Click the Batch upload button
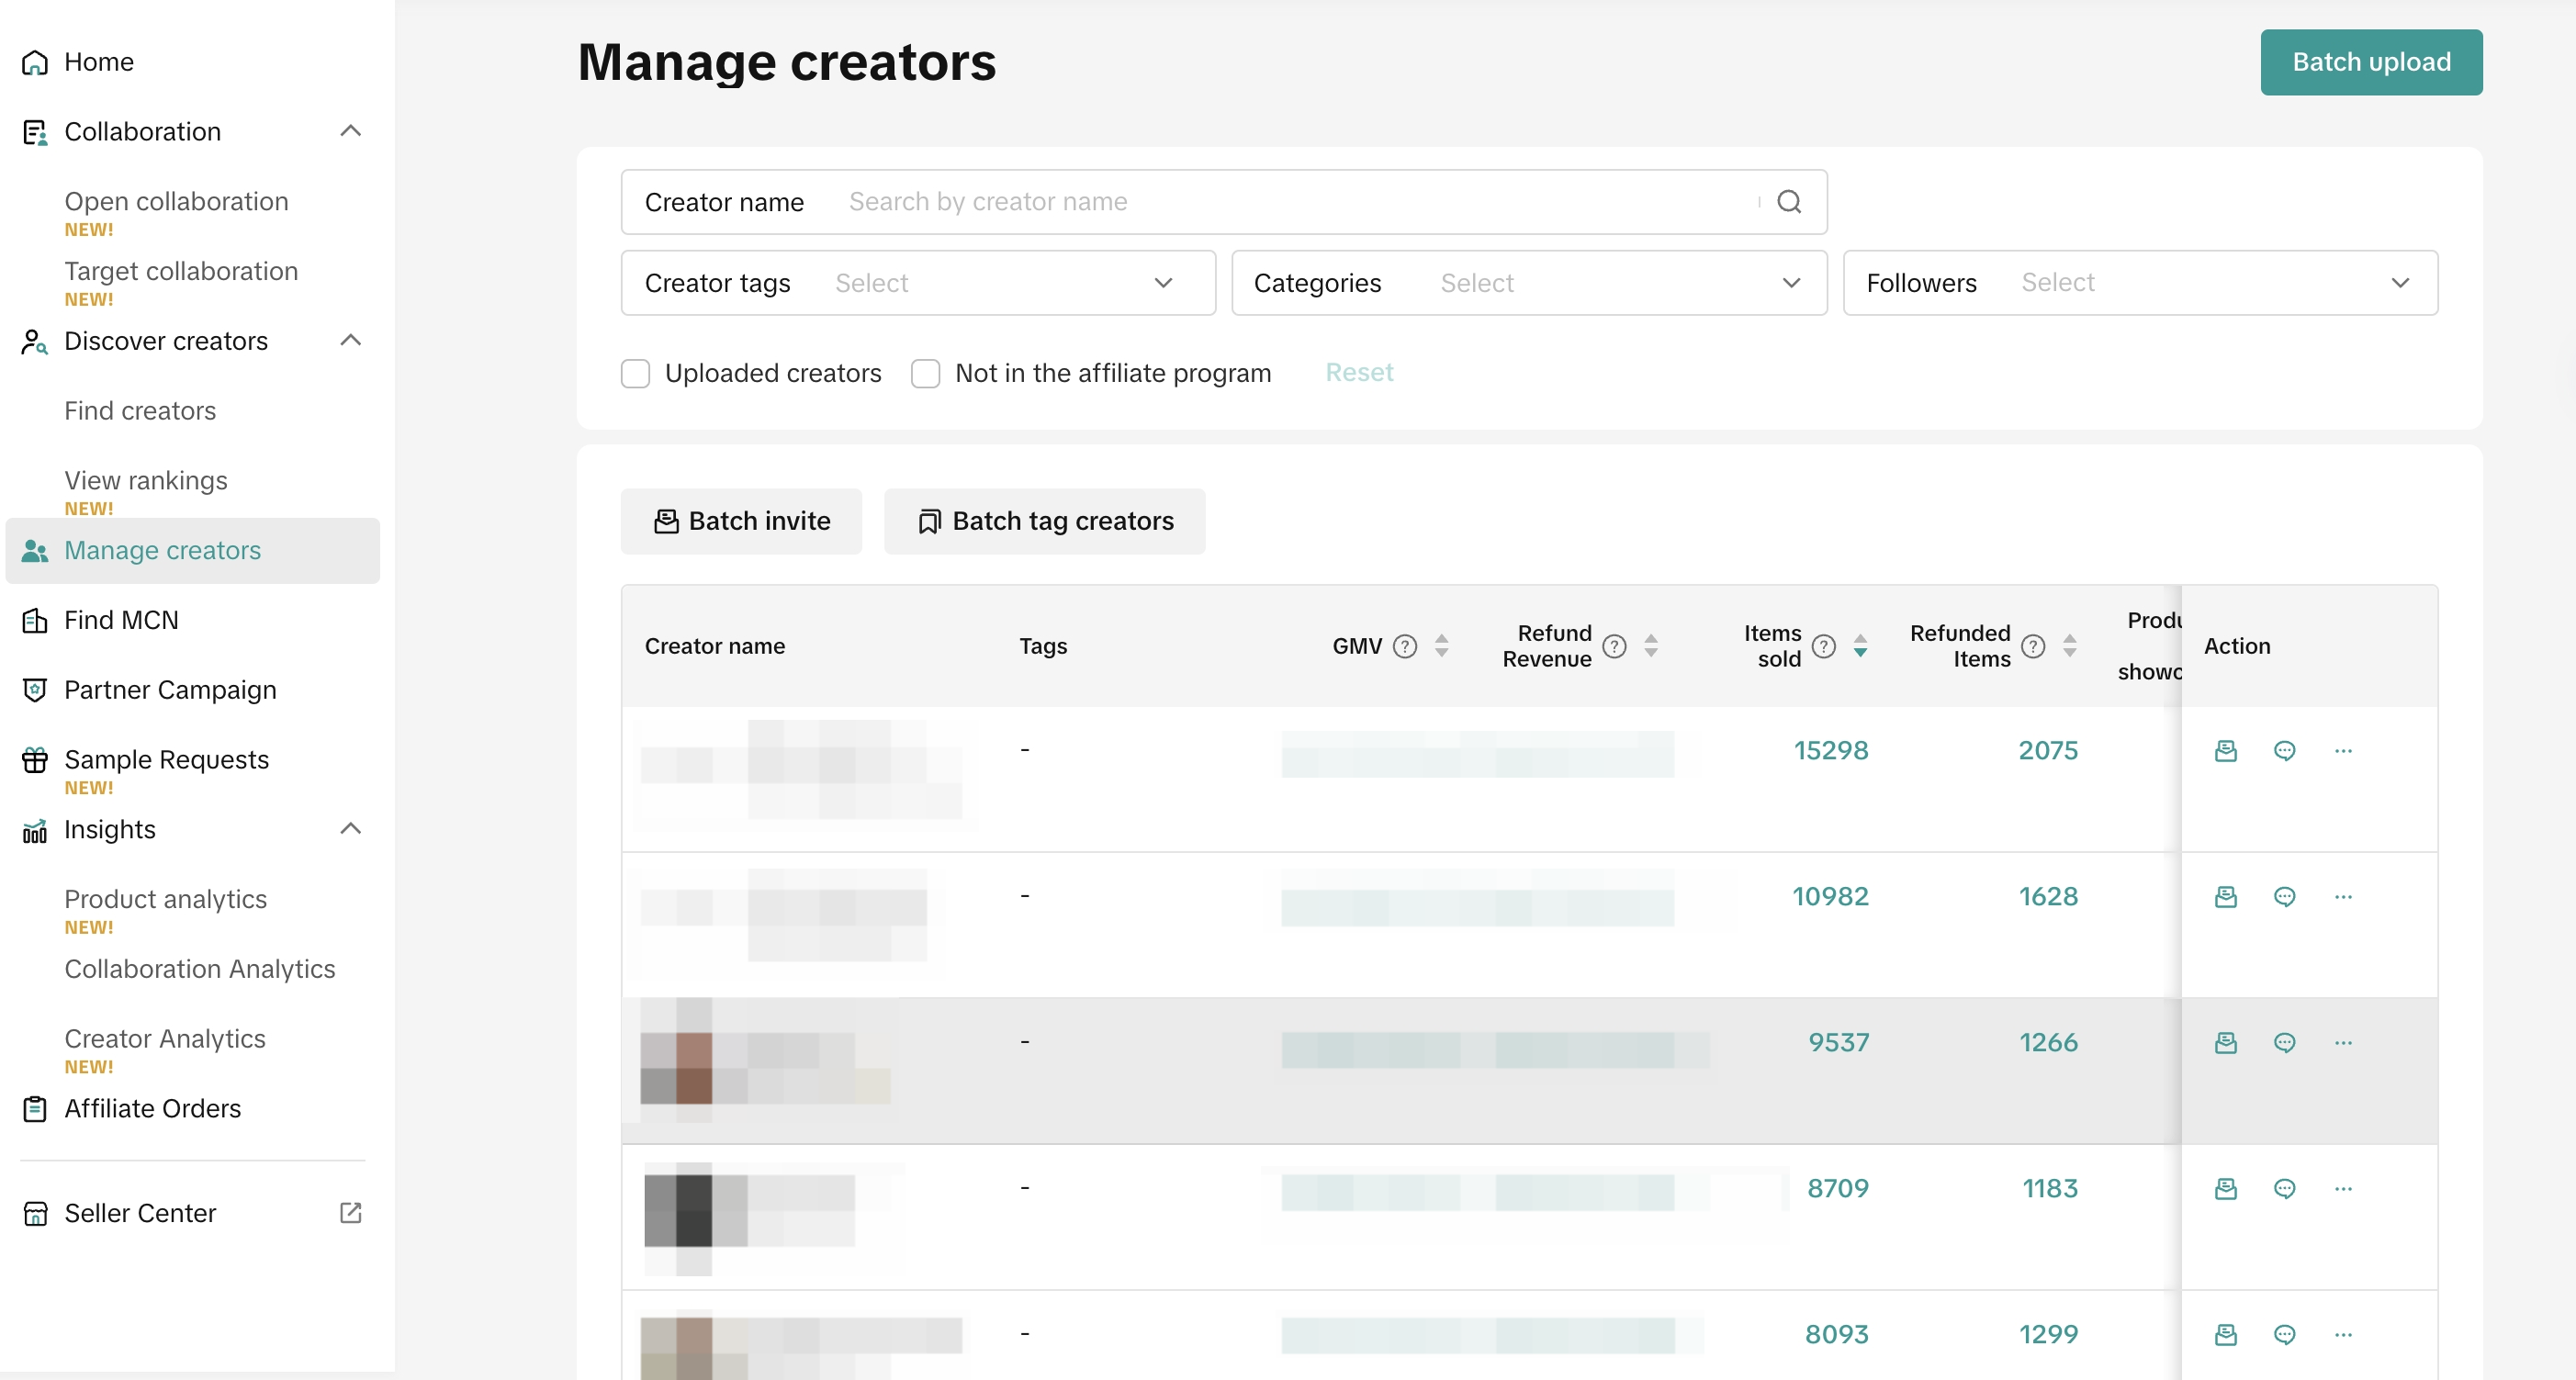Viewport: 2576px width, 1380px height. 2370,62
